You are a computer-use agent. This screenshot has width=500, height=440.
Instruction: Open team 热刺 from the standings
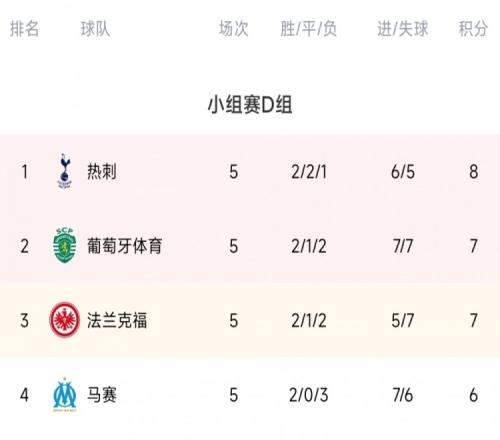pos(102,172)
